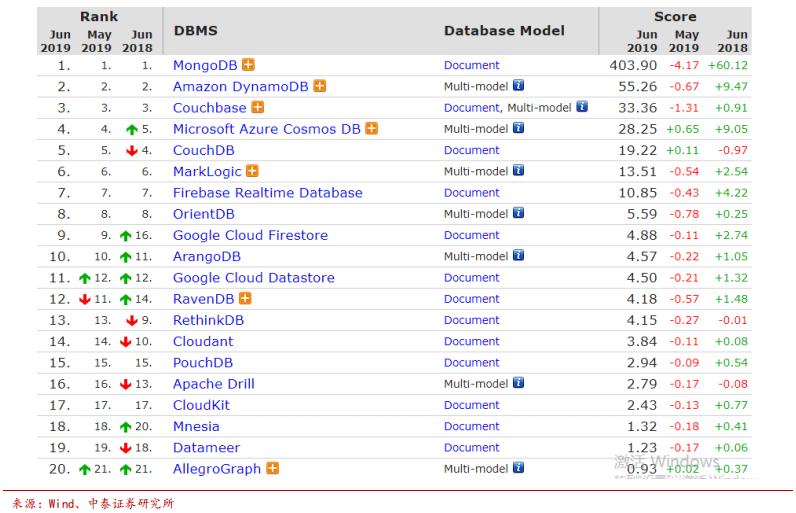Click the info icon in the Apache Drill row

click(518, 383)
